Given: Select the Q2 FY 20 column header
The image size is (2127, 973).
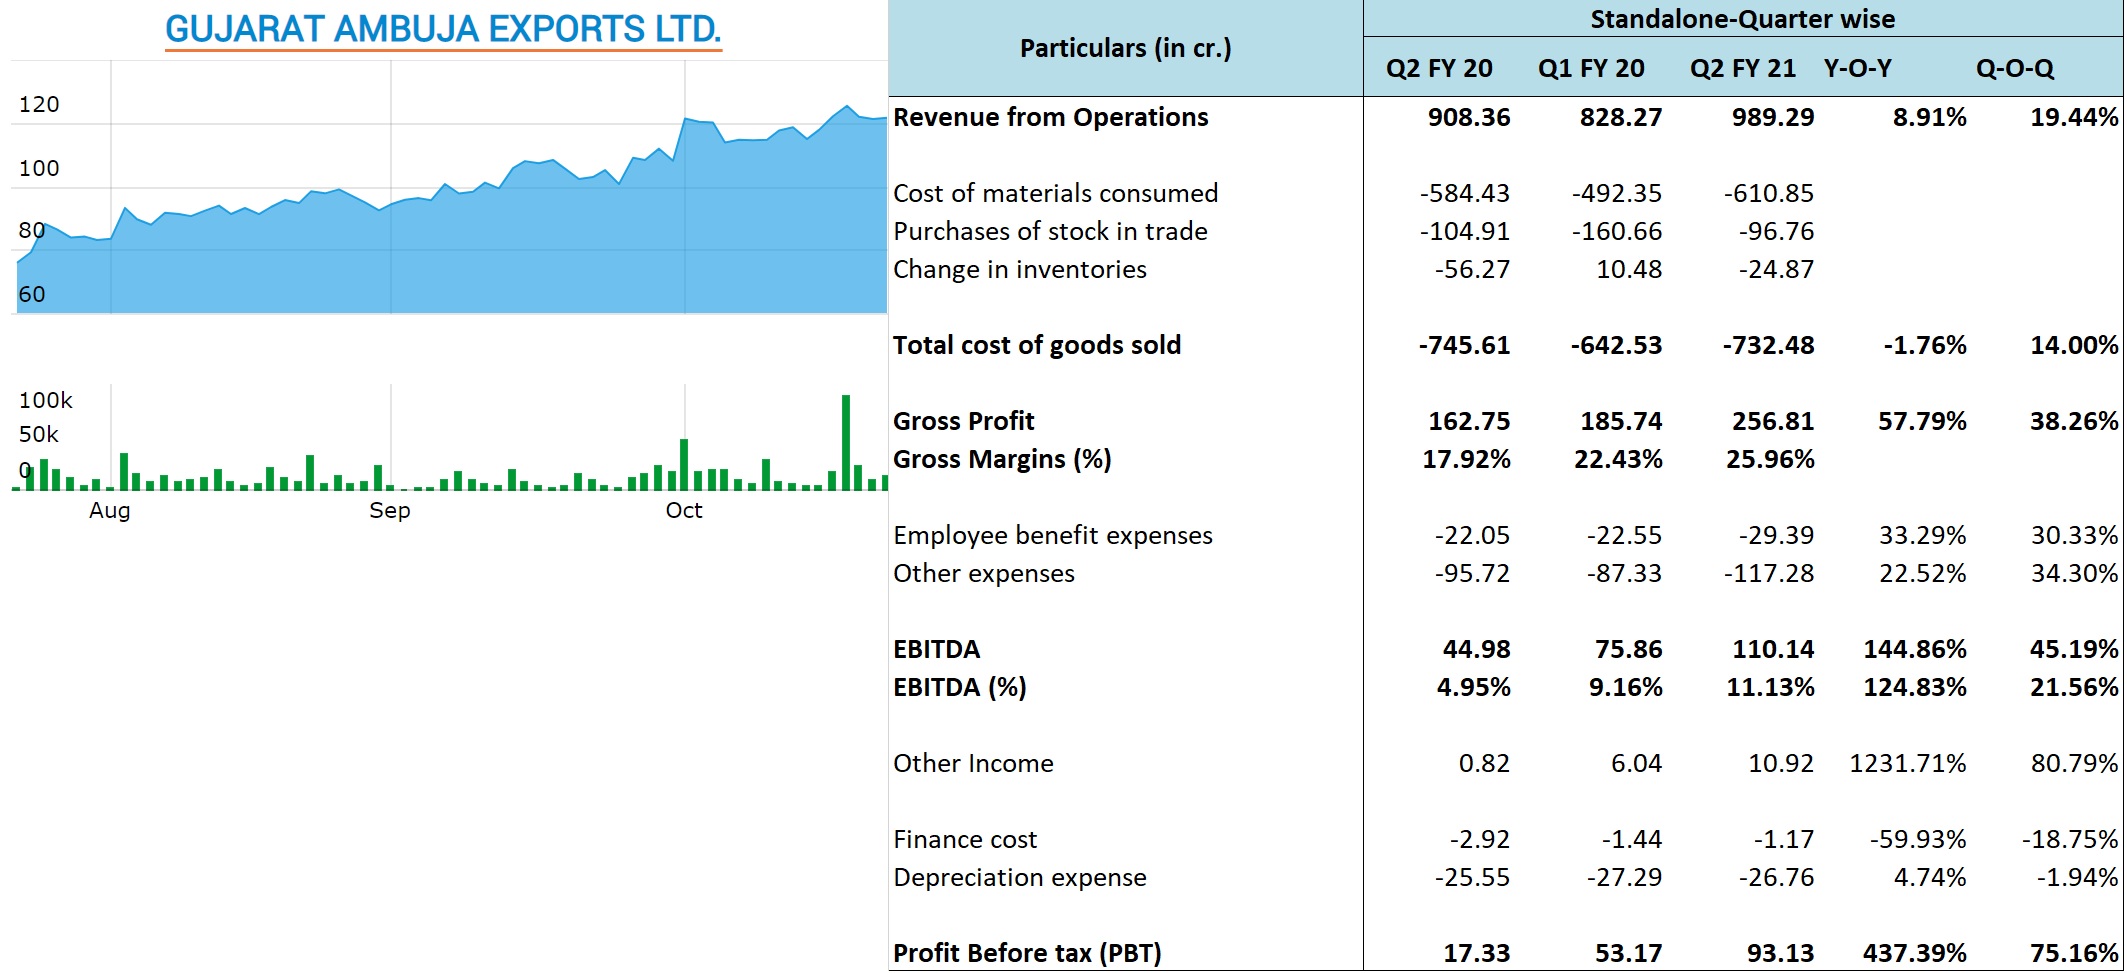Looking at the screenshot, I should point(1438,68).
